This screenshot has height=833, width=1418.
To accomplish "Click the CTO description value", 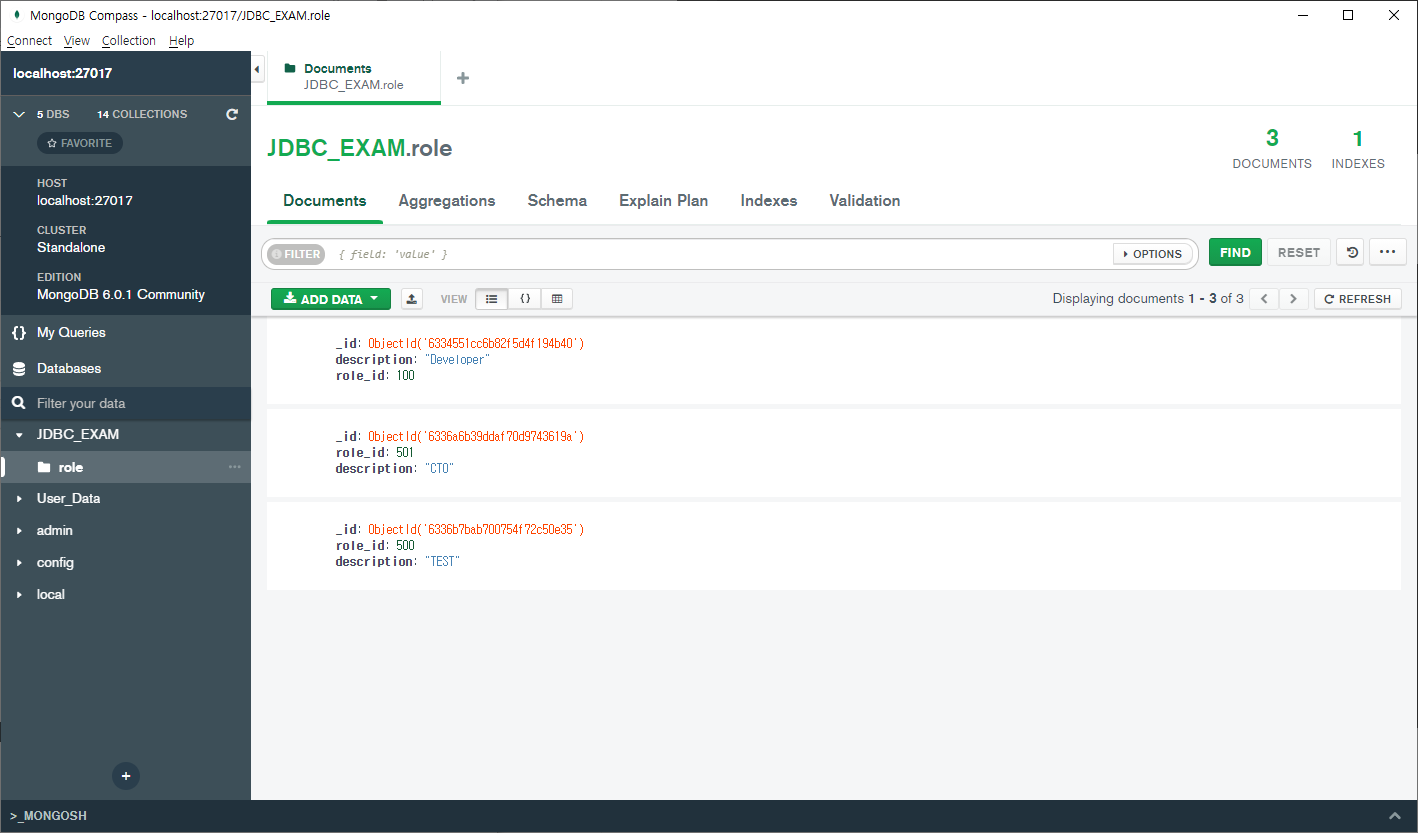I will tap(439, 469).
